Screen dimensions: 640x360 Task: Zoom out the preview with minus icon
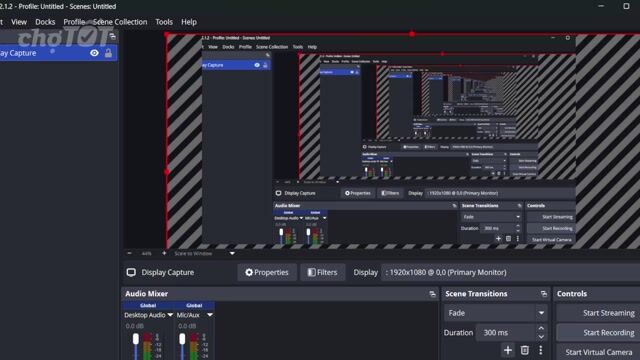129,253
